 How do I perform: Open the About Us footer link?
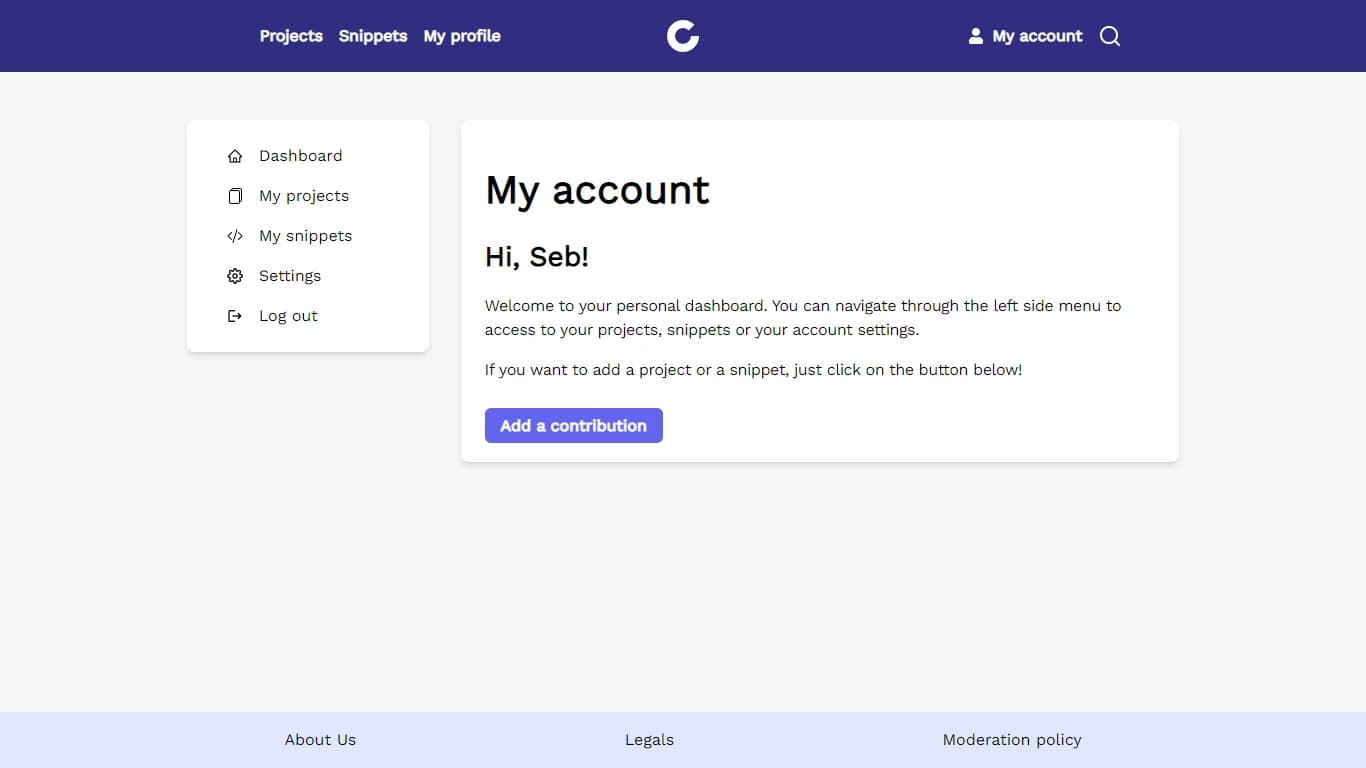click(x=320, y=740)
